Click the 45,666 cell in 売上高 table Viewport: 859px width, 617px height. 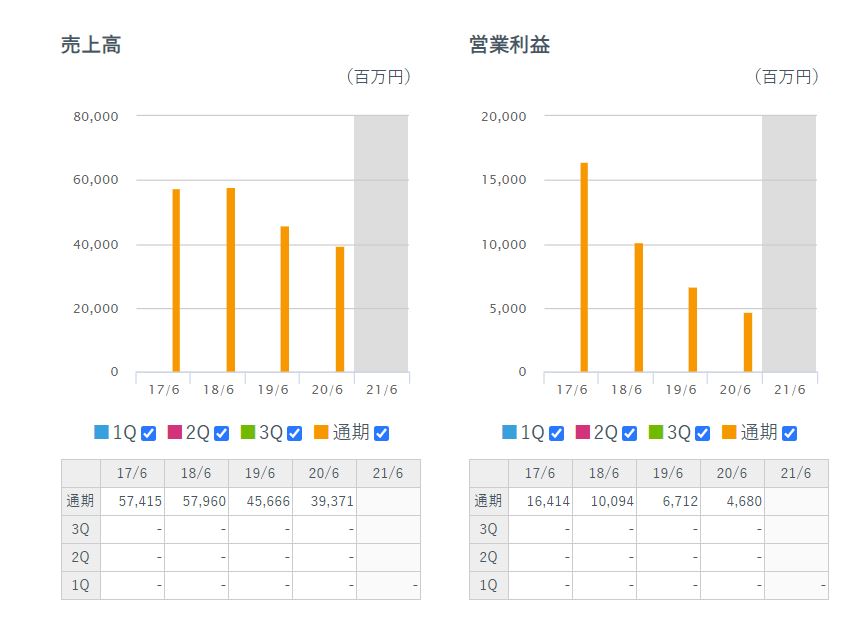pos(261,501)
